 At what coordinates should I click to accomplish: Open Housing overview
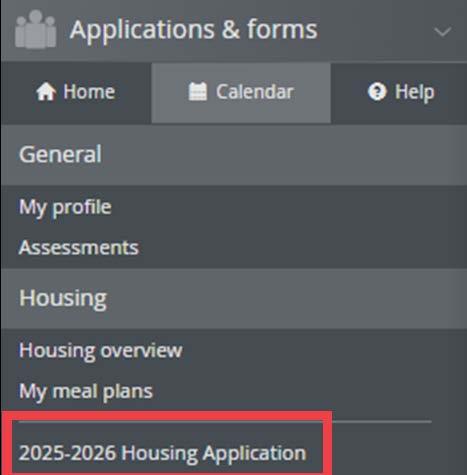pos(101,351)
